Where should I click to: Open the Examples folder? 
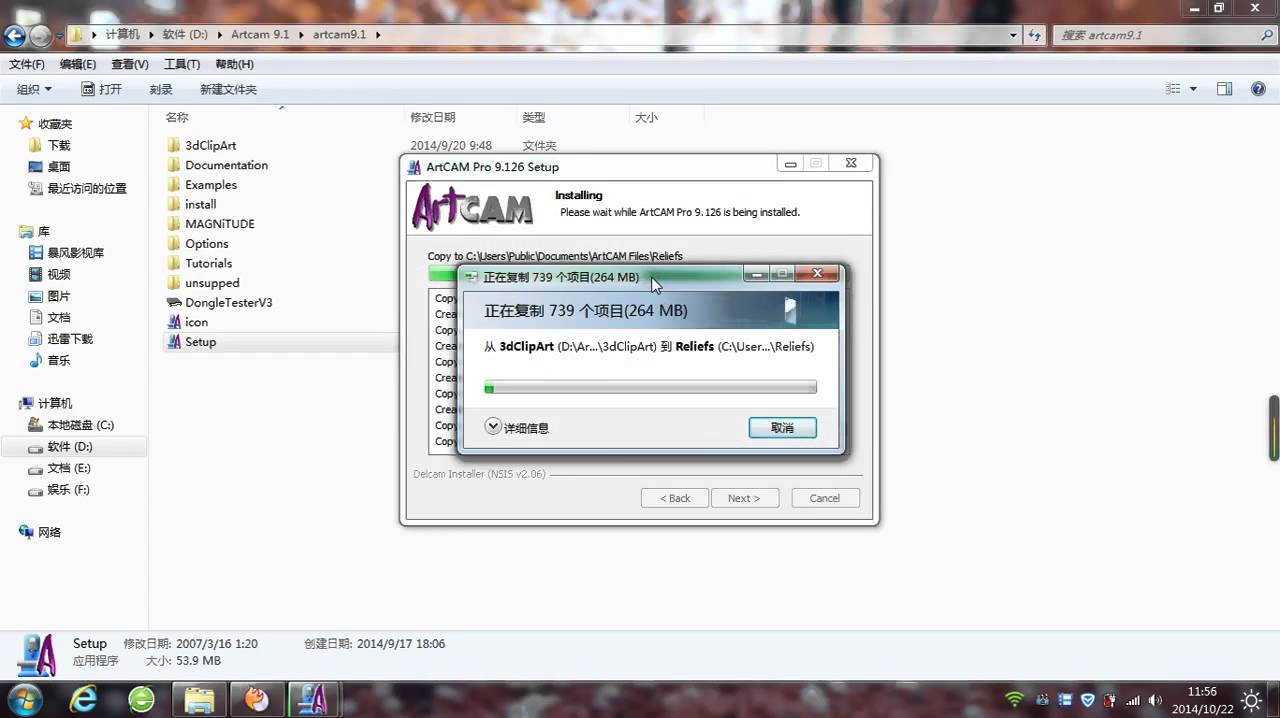211,185
